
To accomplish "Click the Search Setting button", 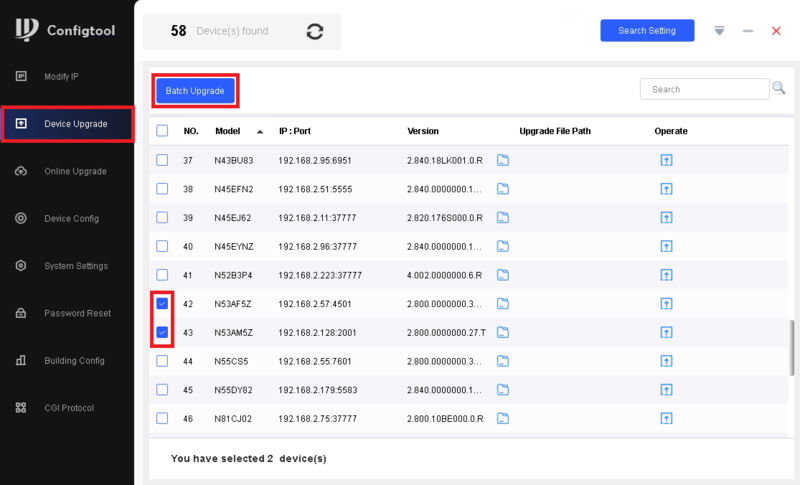I will [647, 31].
